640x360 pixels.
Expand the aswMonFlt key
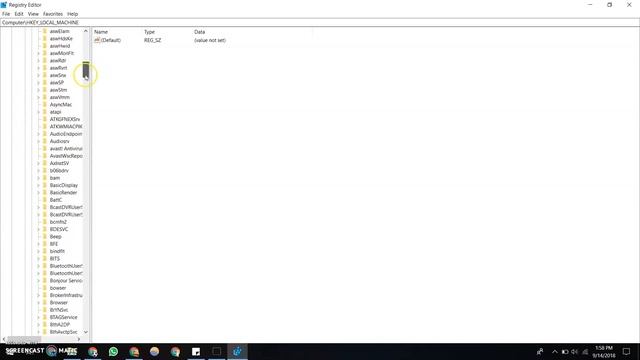tap(39, 53)
